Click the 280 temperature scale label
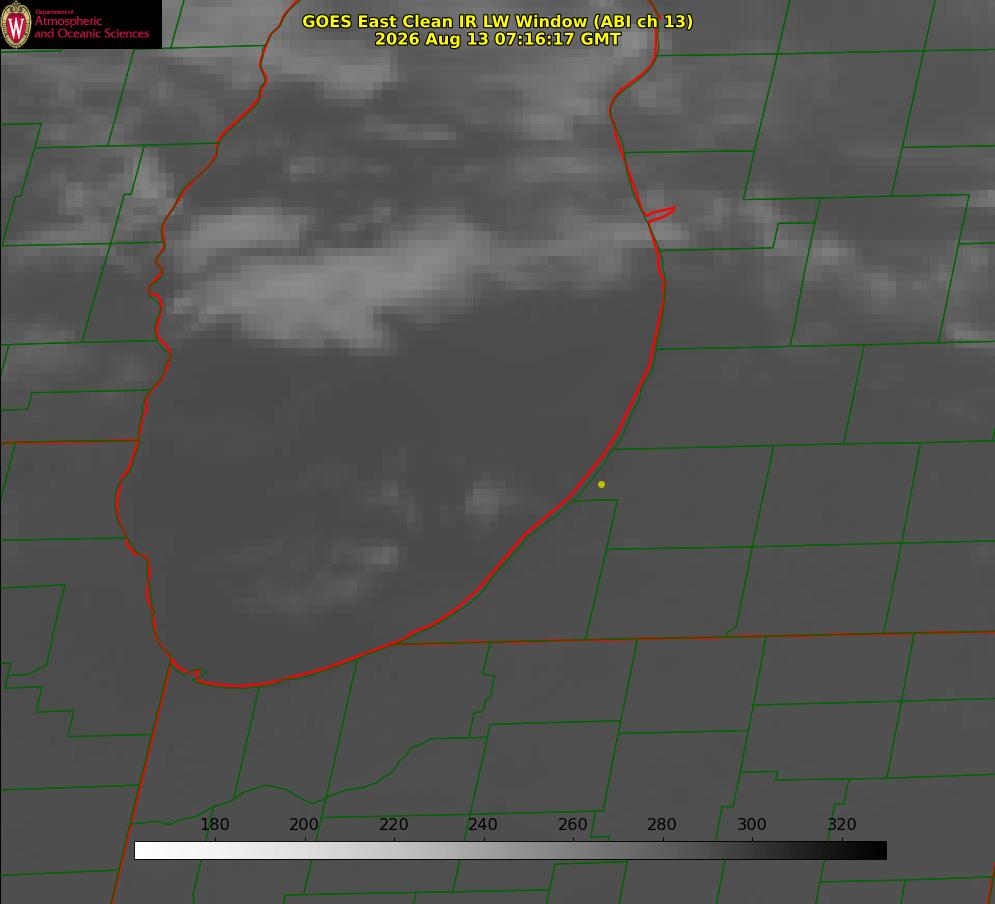Image resolution: width=995 pixels, height=904 pixels. (662, 824)
